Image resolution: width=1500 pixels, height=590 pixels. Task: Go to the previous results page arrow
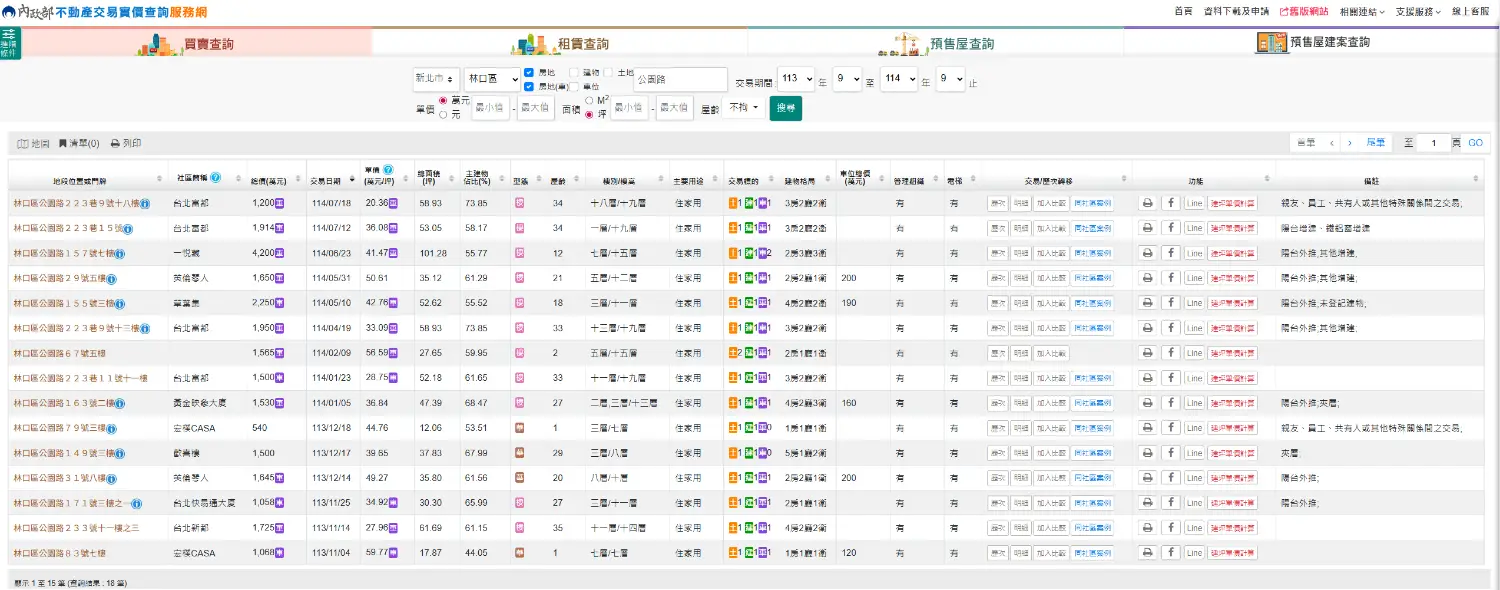[x=1332, y=143]
